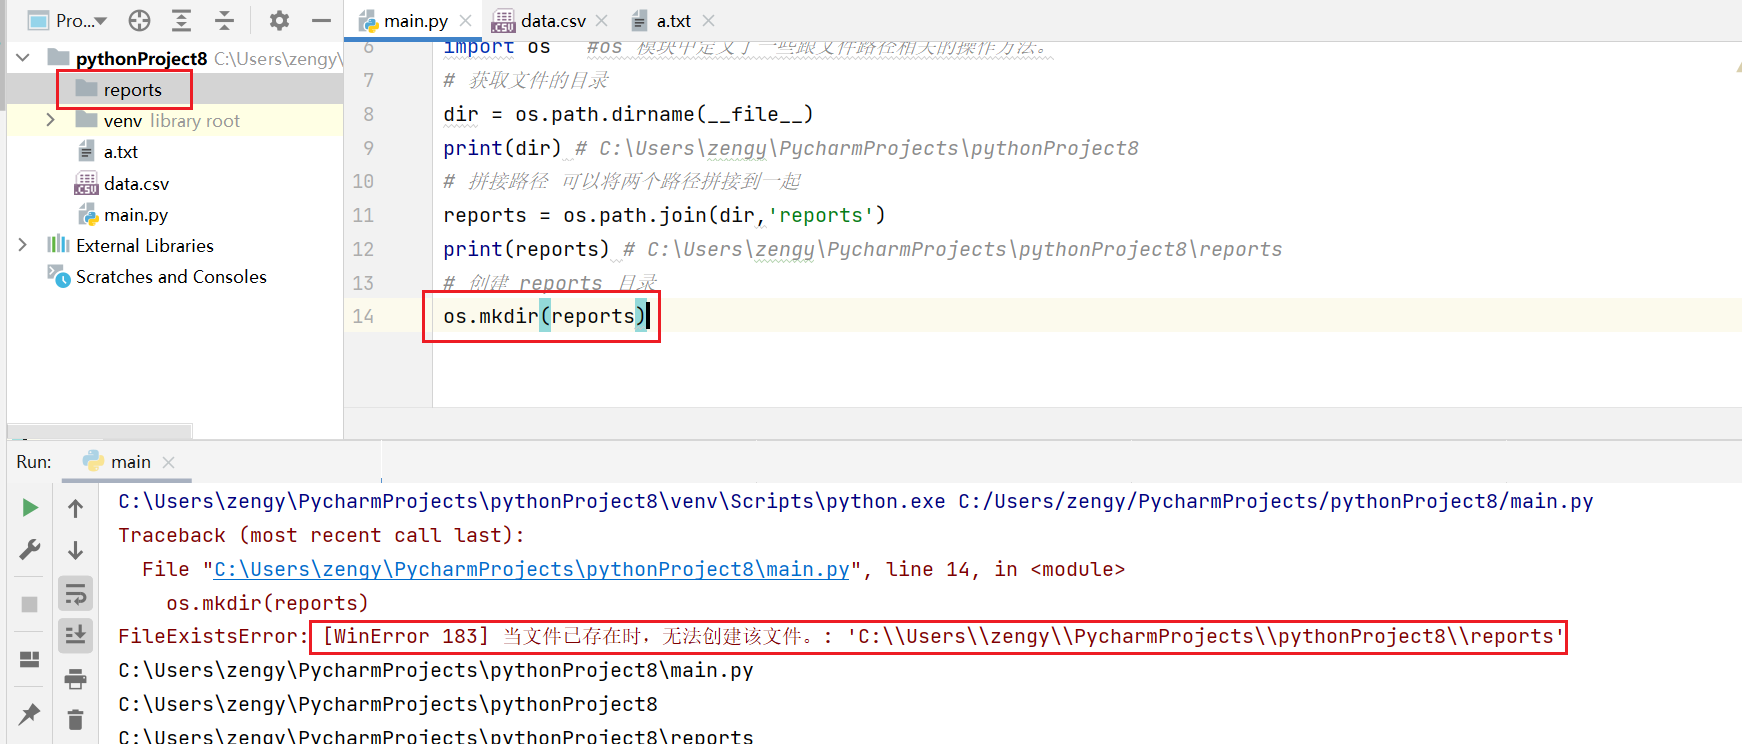The image size is (1742, 744).
Task: Click the green Rerun play button
Action: click(x=30, y=507)
